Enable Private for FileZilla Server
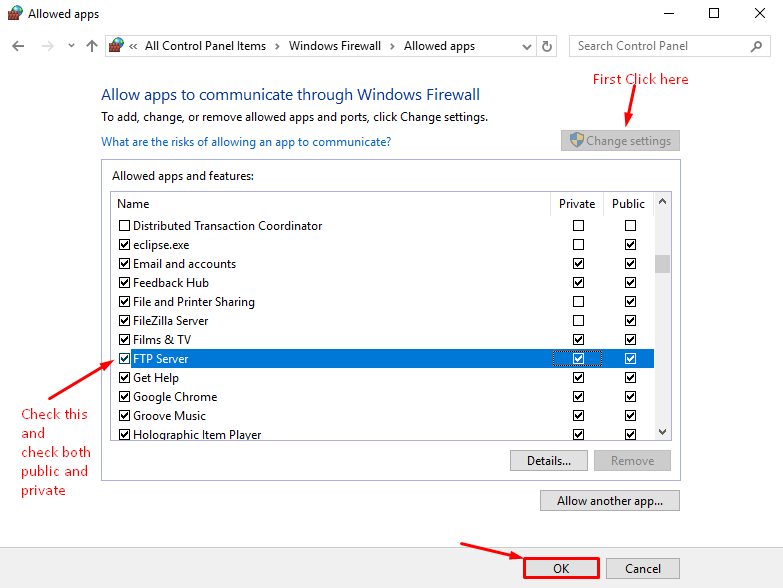Image resolution: width=783 pixels, height=588 pixels. pos(578,320)
